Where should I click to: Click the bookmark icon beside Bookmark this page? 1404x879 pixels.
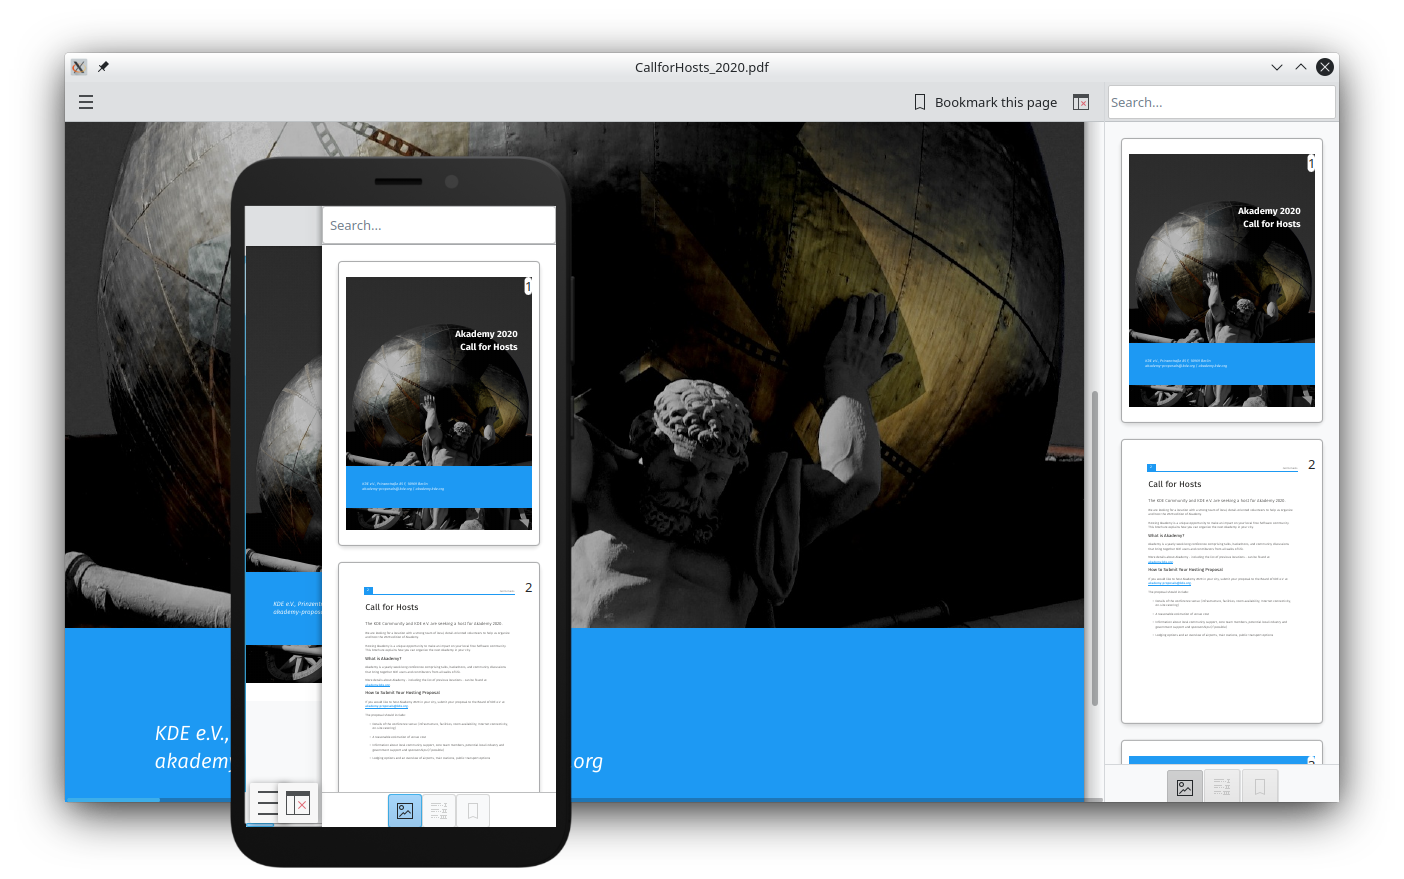point(920,102)
